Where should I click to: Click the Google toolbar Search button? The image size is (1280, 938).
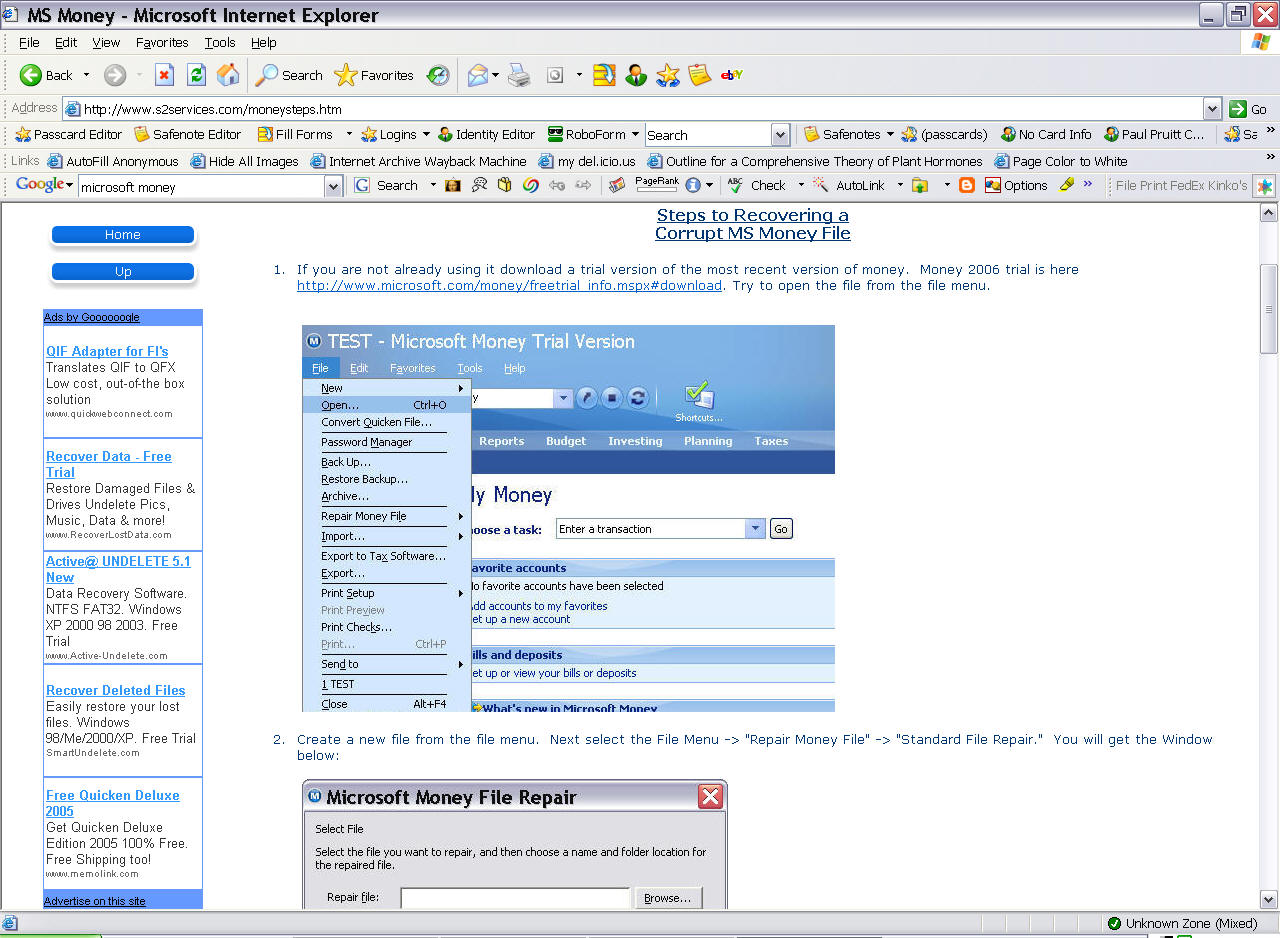point(386,185)
